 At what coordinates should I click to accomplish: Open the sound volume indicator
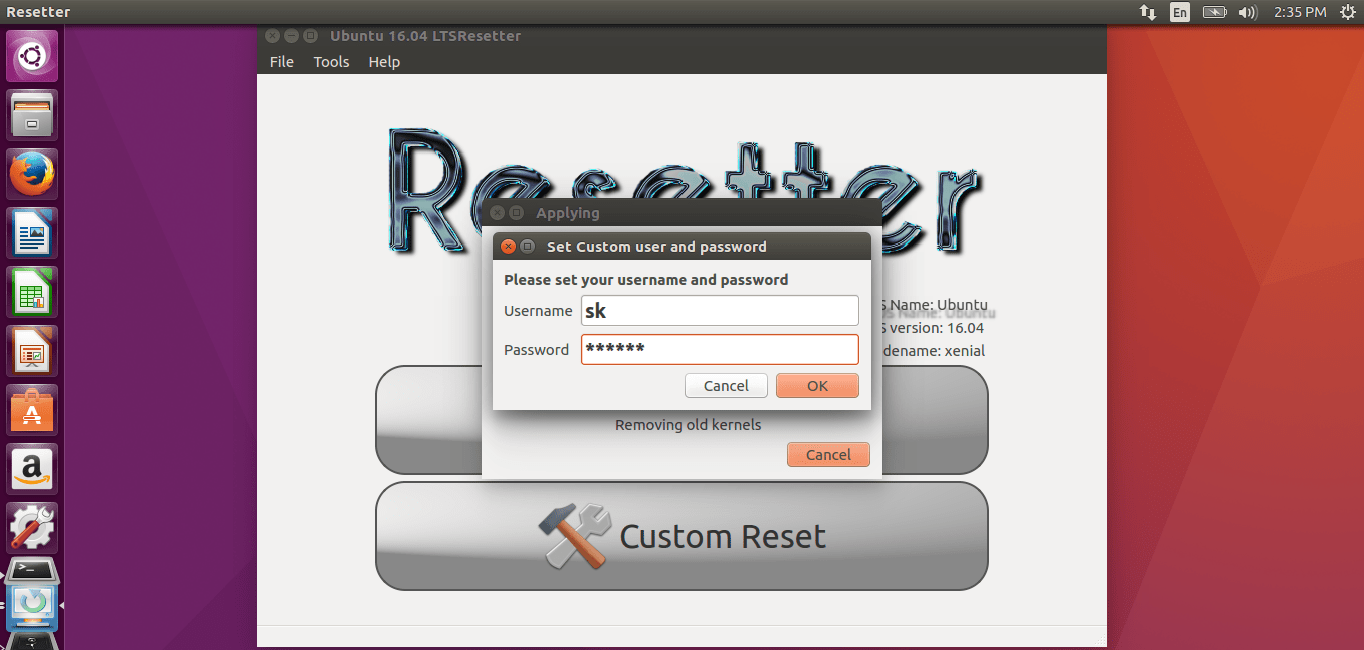[1247, 12]
